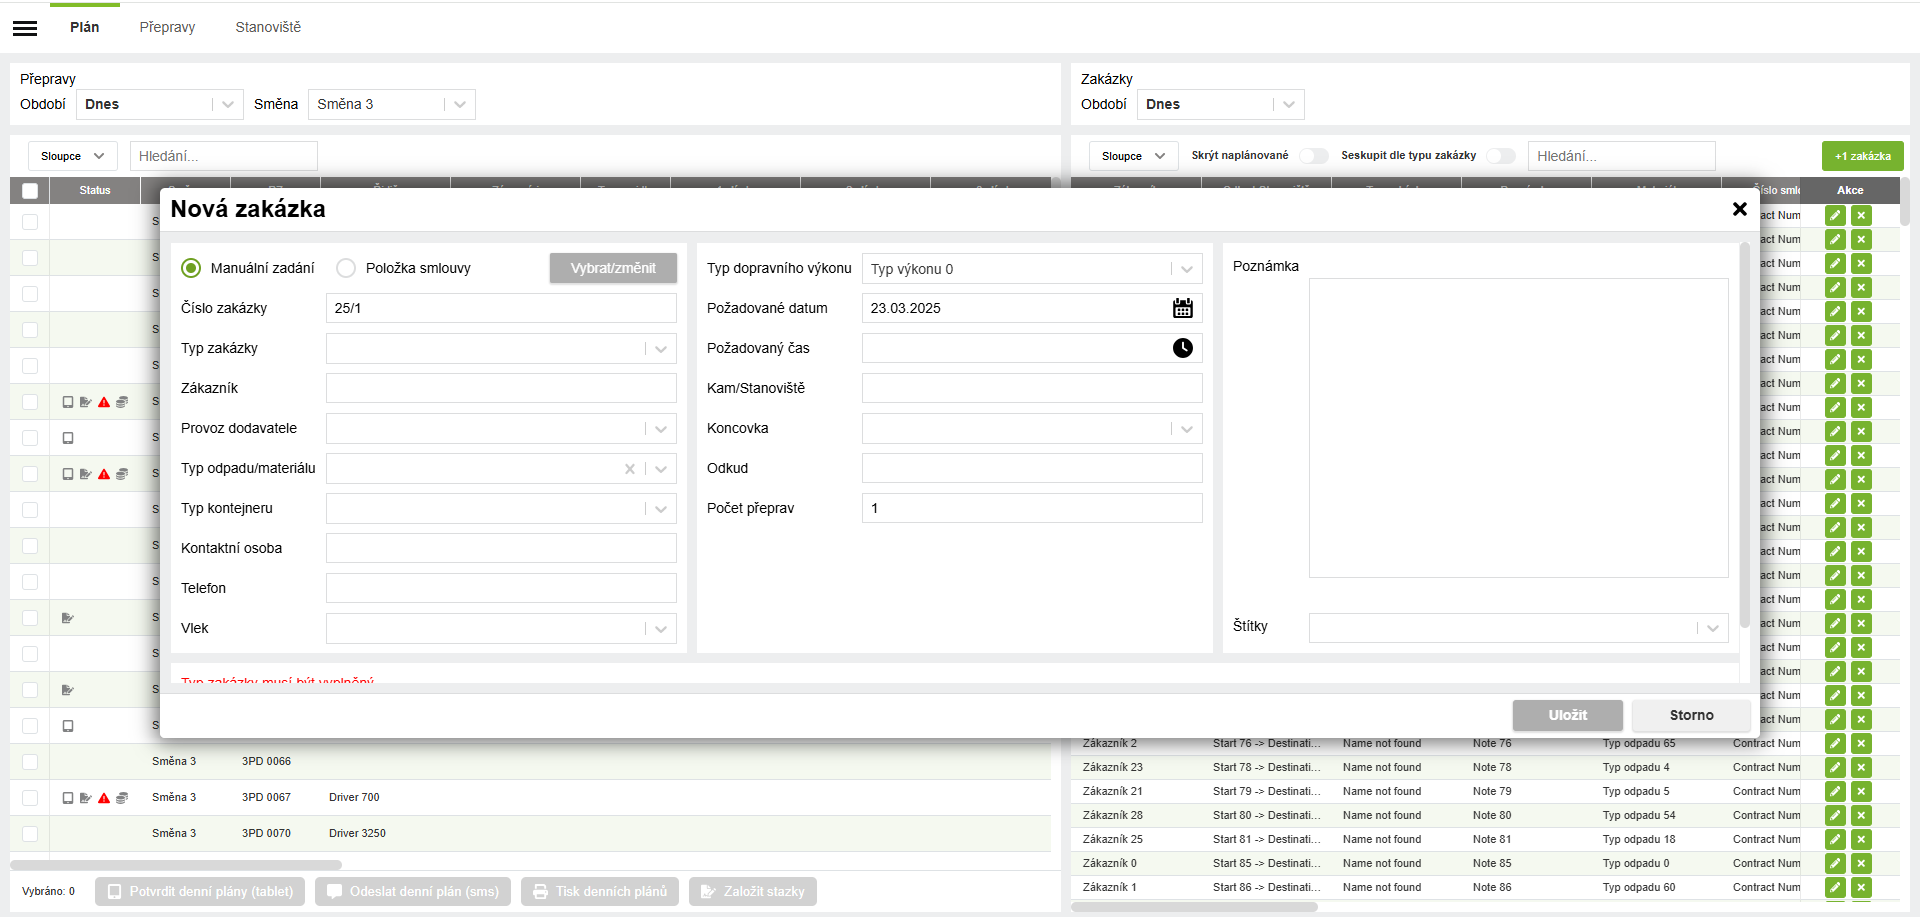Edit the Zákazník 25 order row

coord(1835,839)
